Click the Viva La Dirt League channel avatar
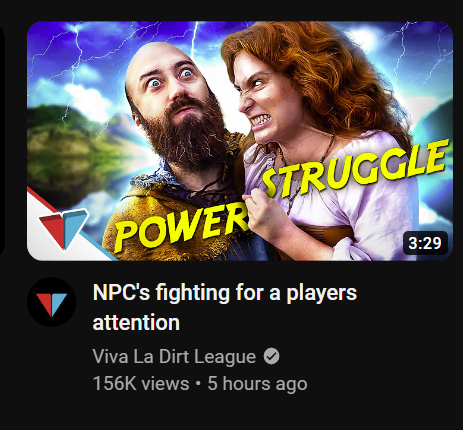 [51, 302]
